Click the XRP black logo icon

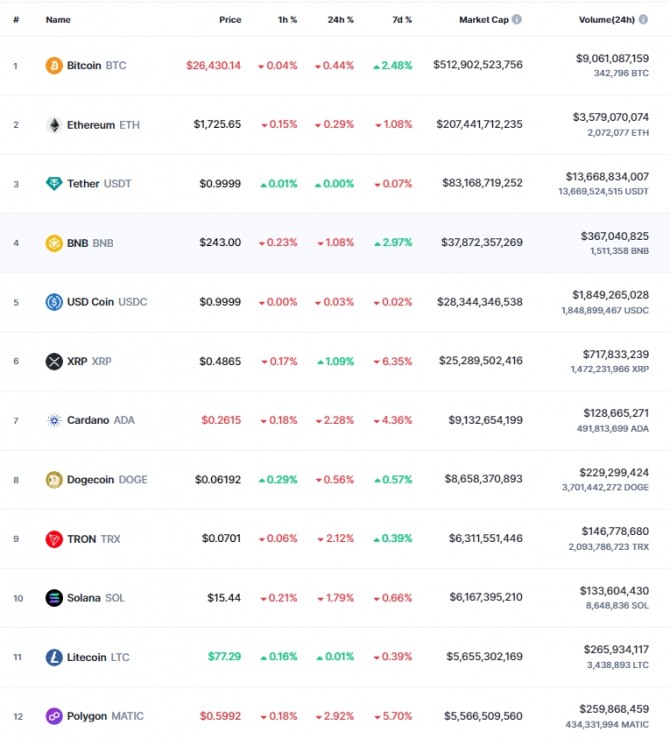pyautogui.click(x=54, y=361)
